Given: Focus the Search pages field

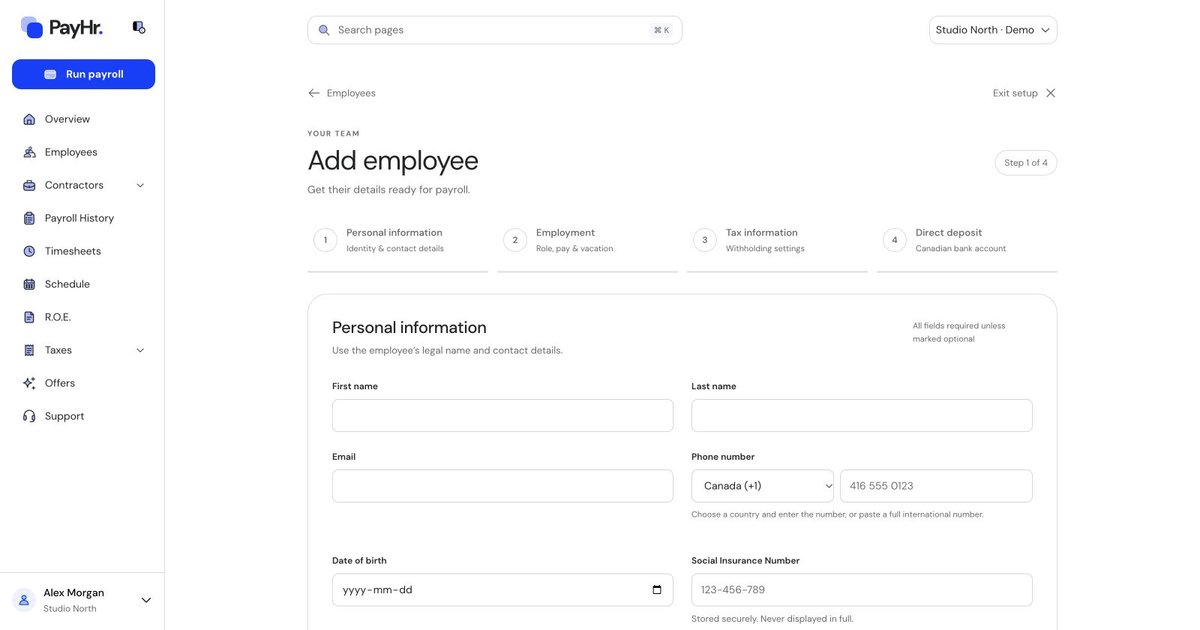Looking at the screenshot, I should [x=495, y=30].
